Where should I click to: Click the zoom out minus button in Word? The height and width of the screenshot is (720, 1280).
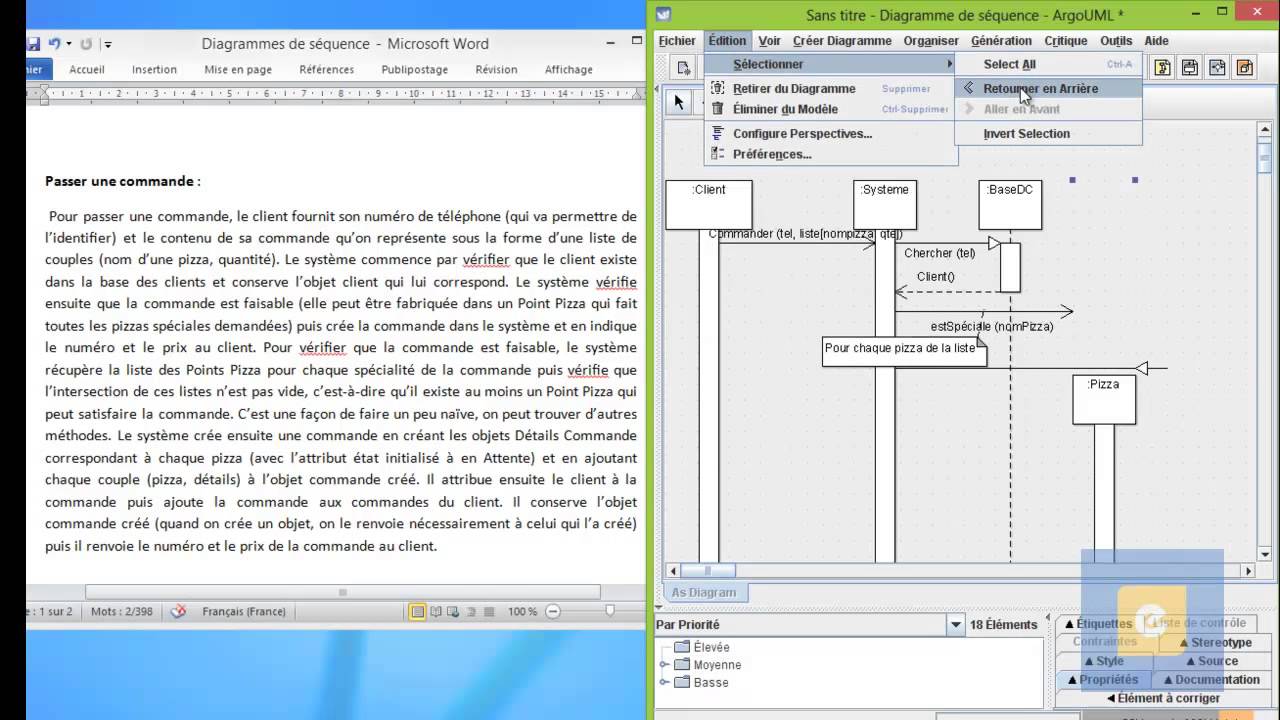553,611
